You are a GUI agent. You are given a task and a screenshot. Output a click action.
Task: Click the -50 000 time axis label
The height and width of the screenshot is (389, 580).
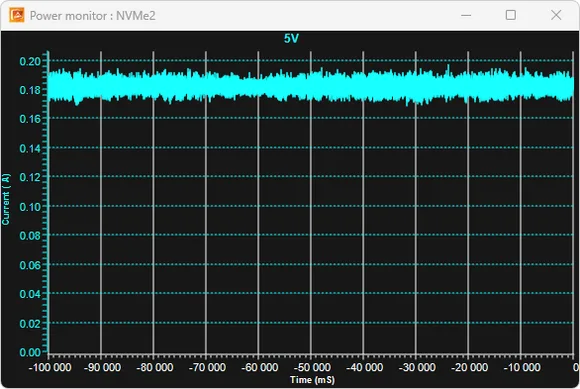312,367
